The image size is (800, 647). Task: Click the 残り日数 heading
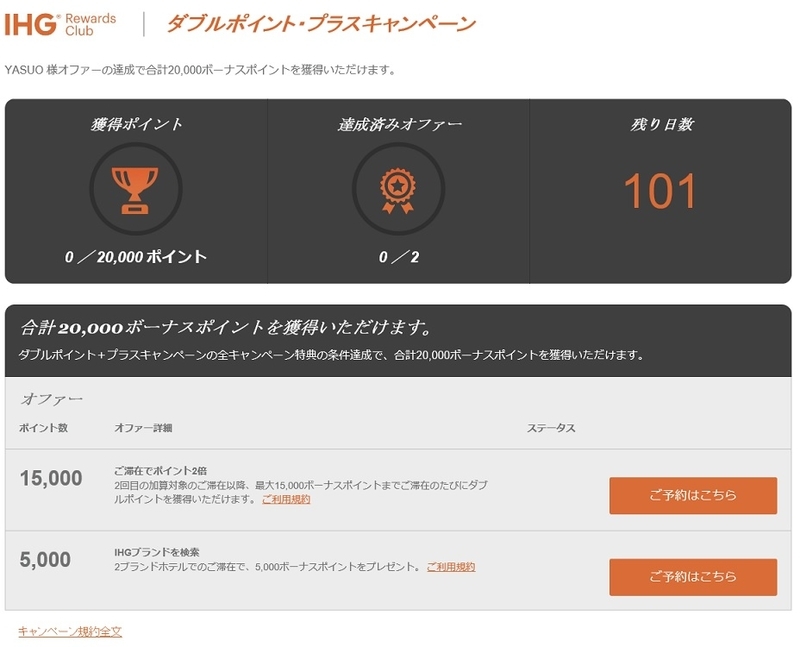(x=661, y=124)
